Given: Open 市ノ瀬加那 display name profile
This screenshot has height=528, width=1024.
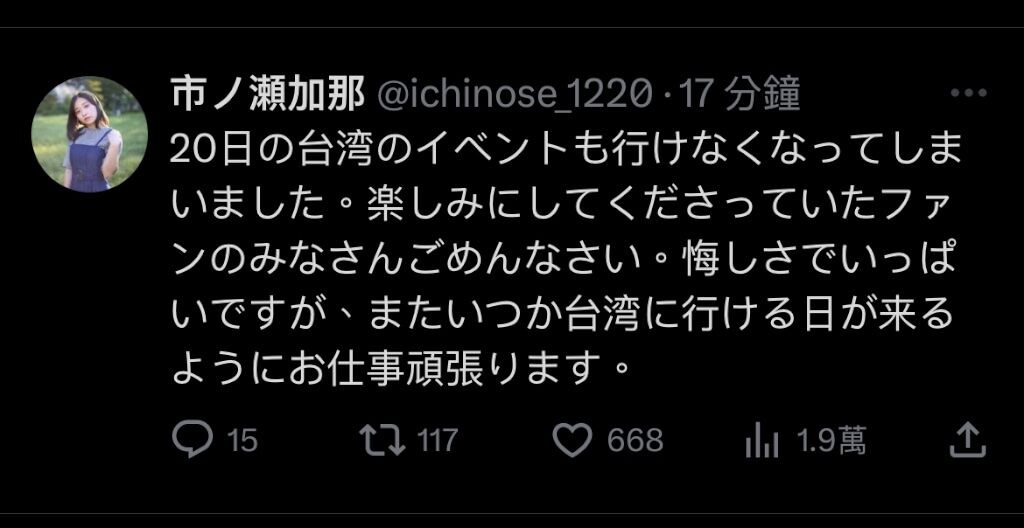Looking at the screenshot, I should pyautogui.click(x=268, y=96).
